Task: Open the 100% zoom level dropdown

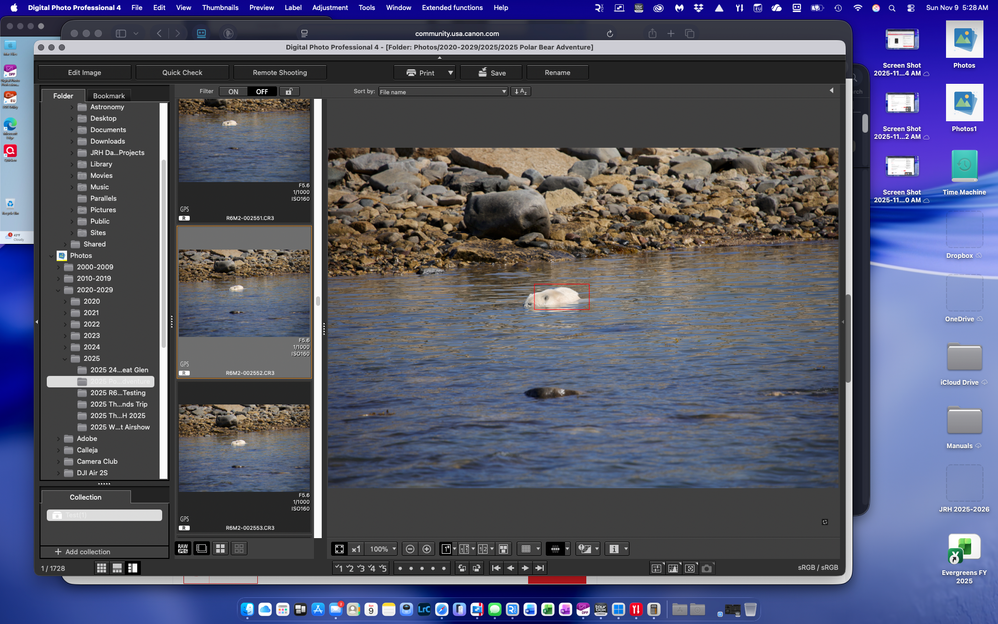Action: click(x=382, y=549)
